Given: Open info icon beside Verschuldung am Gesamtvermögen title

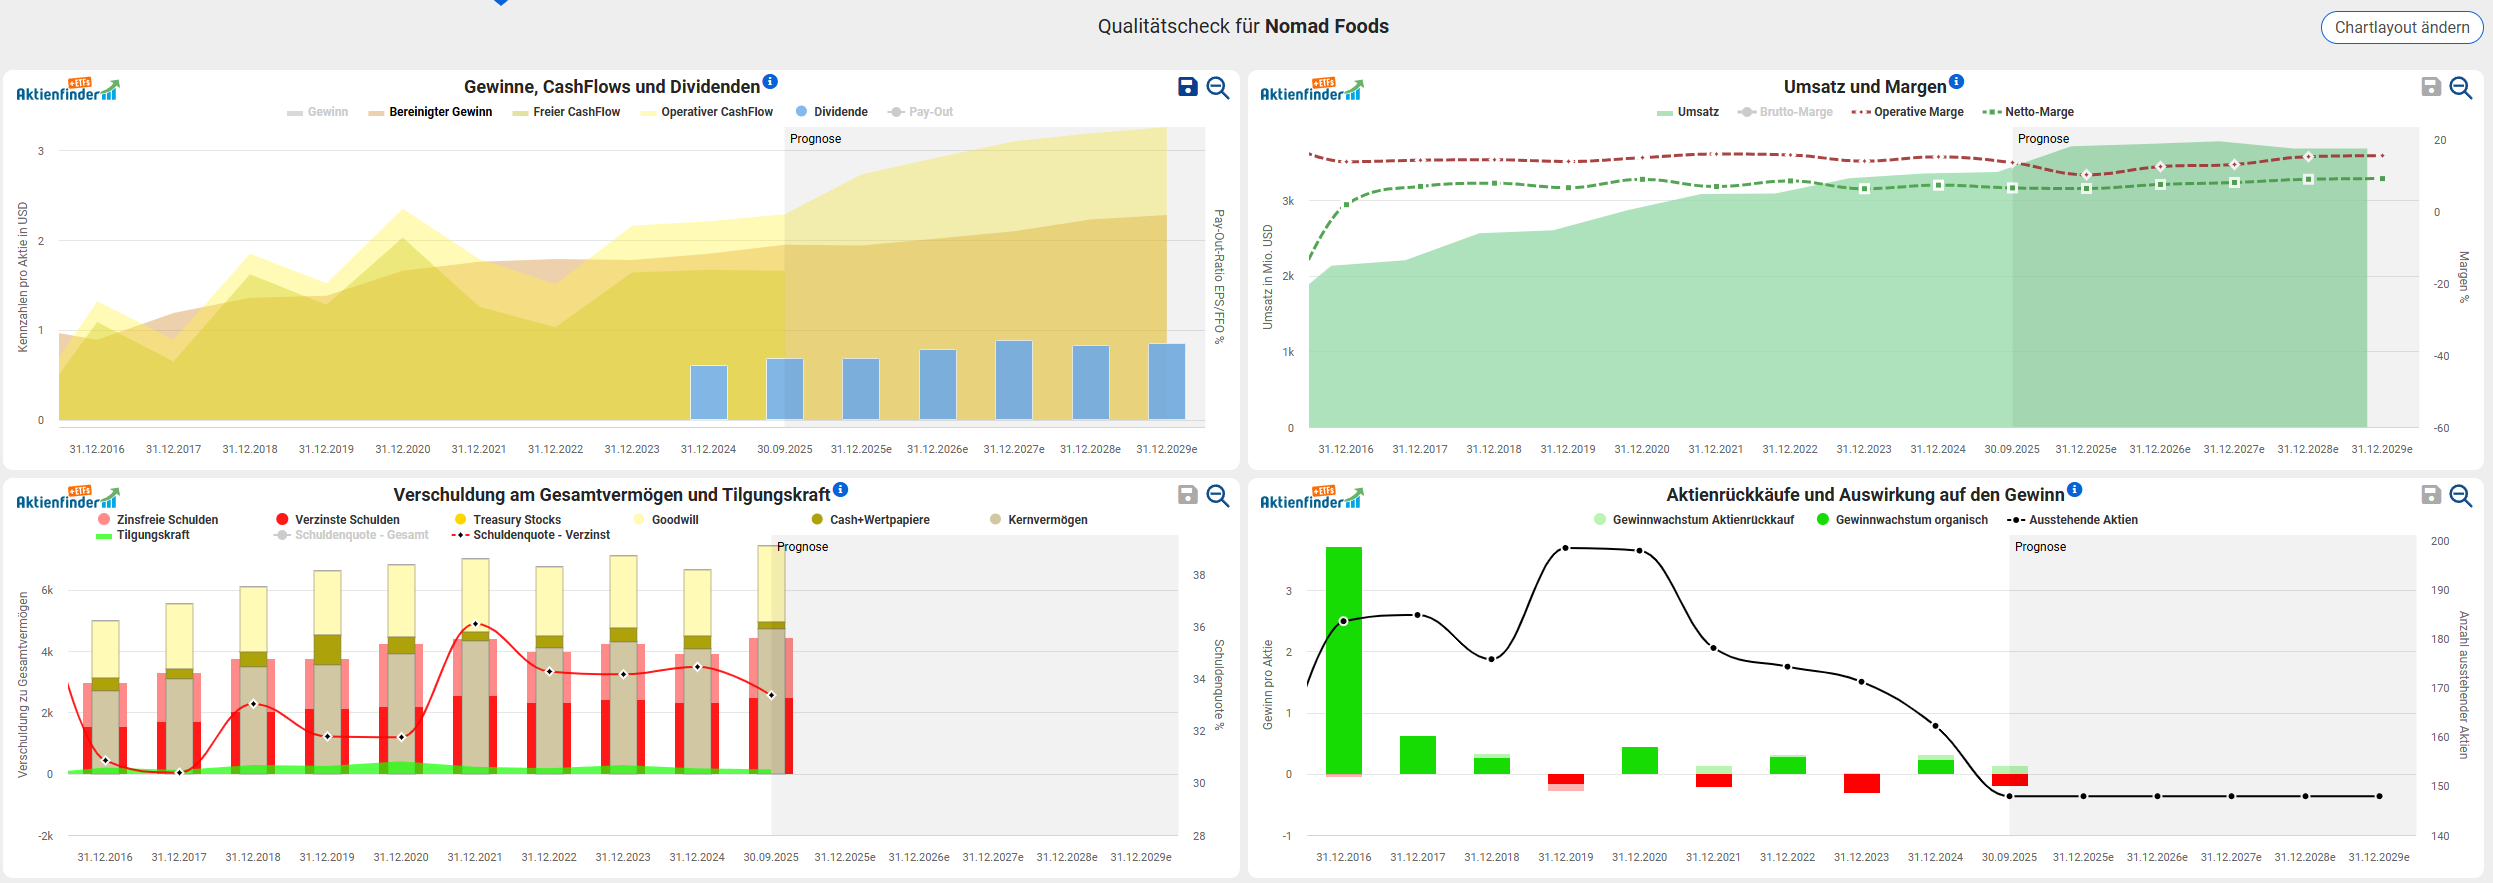Looking at the screenshot, I should [x=841, y=490].
